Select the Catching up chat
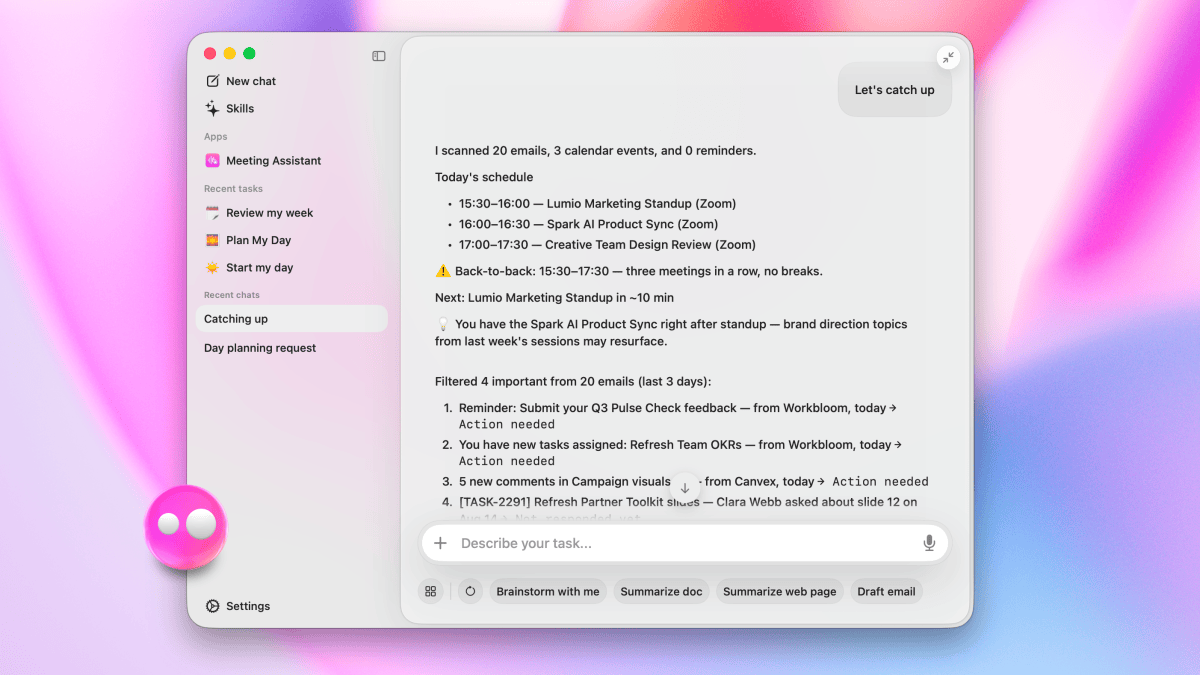 [290, 319]
